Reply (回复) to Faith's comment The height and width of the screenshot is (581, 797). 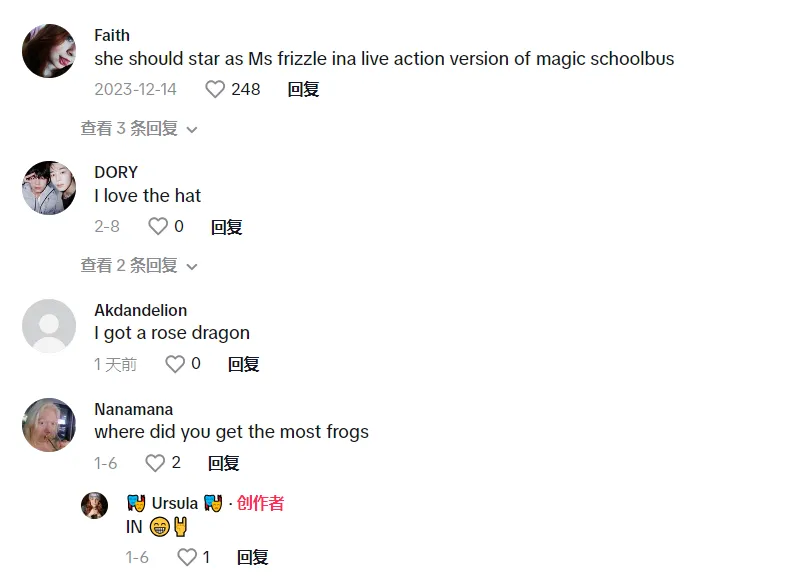[x=303, y=89]
